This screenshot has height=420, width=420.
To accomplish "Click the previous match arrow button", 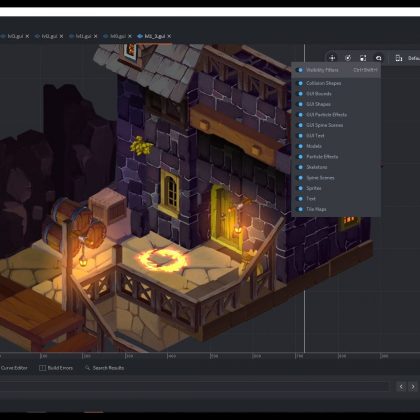I will (401, 387).
